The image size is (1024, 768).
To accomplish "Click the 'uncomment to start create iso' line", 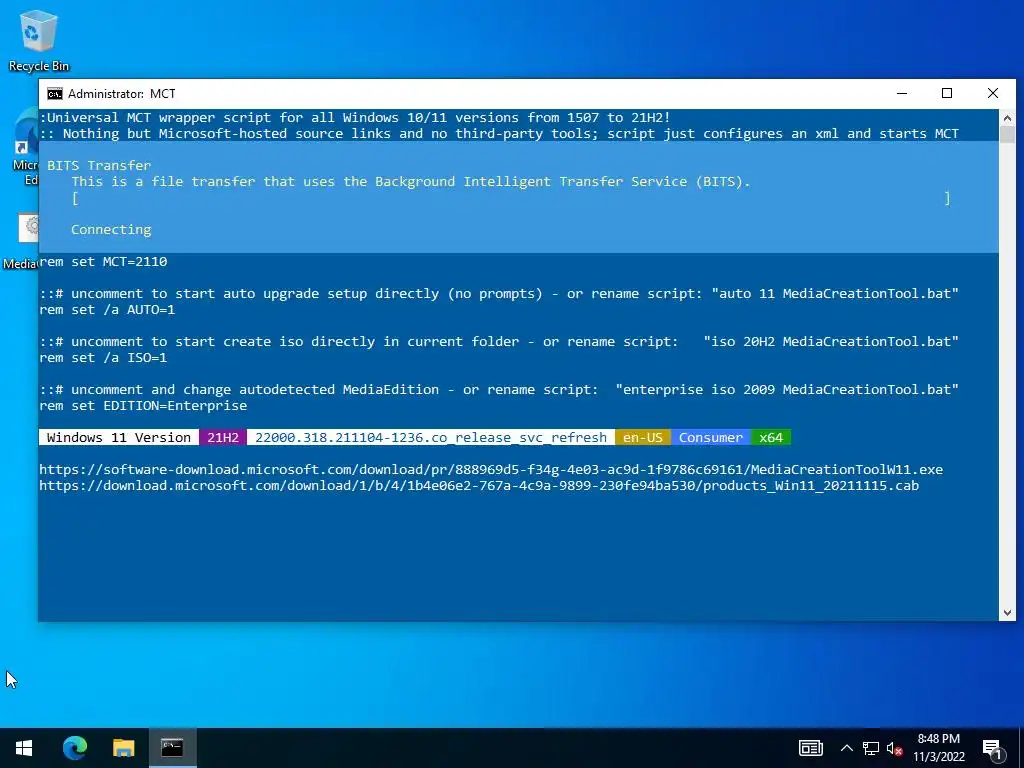I will click(x=499, y=342).
